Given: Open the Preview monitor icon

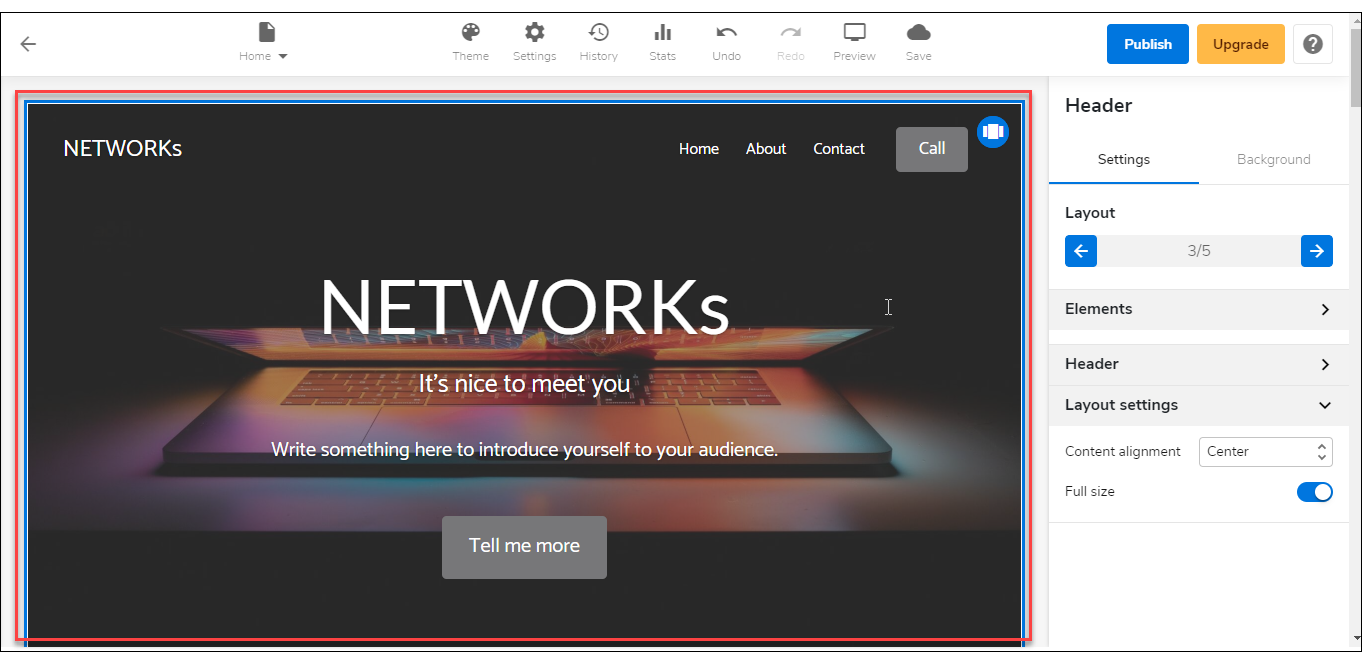Looking at the screenshot, I should click(854, 43).
